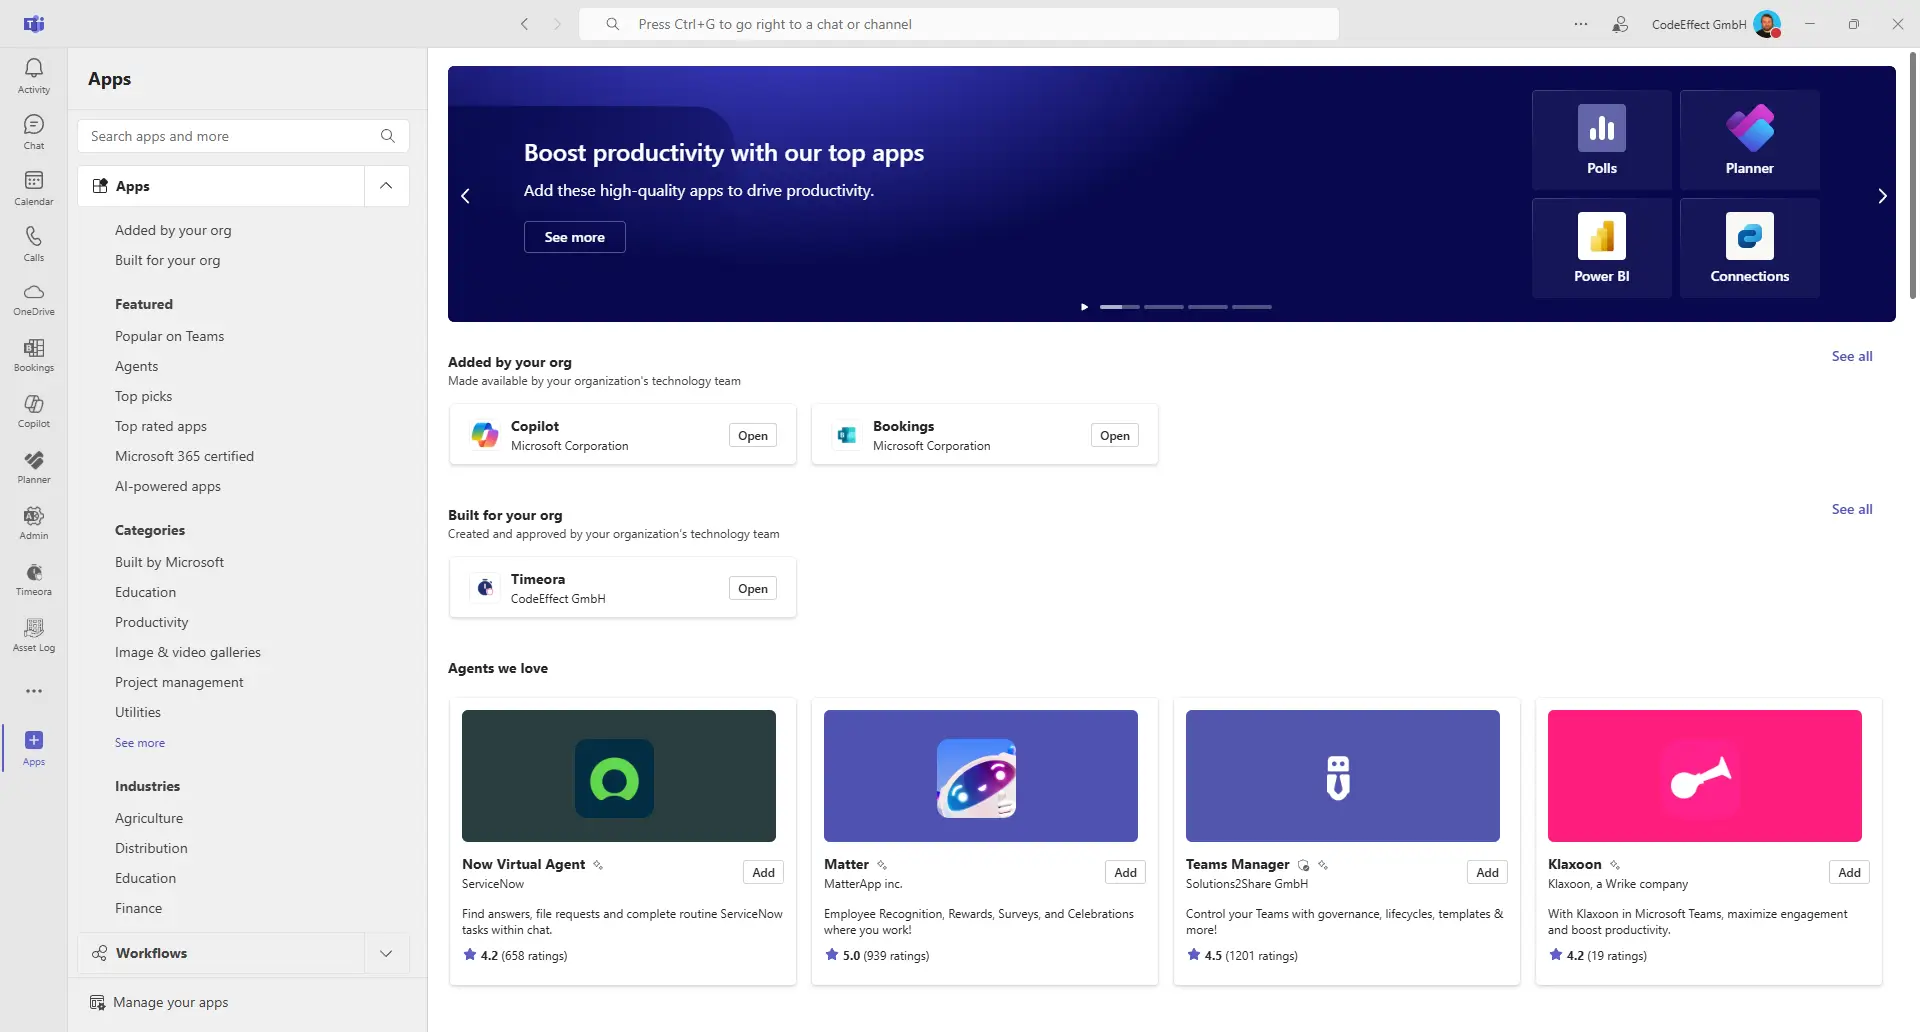Open Calls in the left rail
1920x1032 pixels.
pyautogui.click(x=34, y=244)
